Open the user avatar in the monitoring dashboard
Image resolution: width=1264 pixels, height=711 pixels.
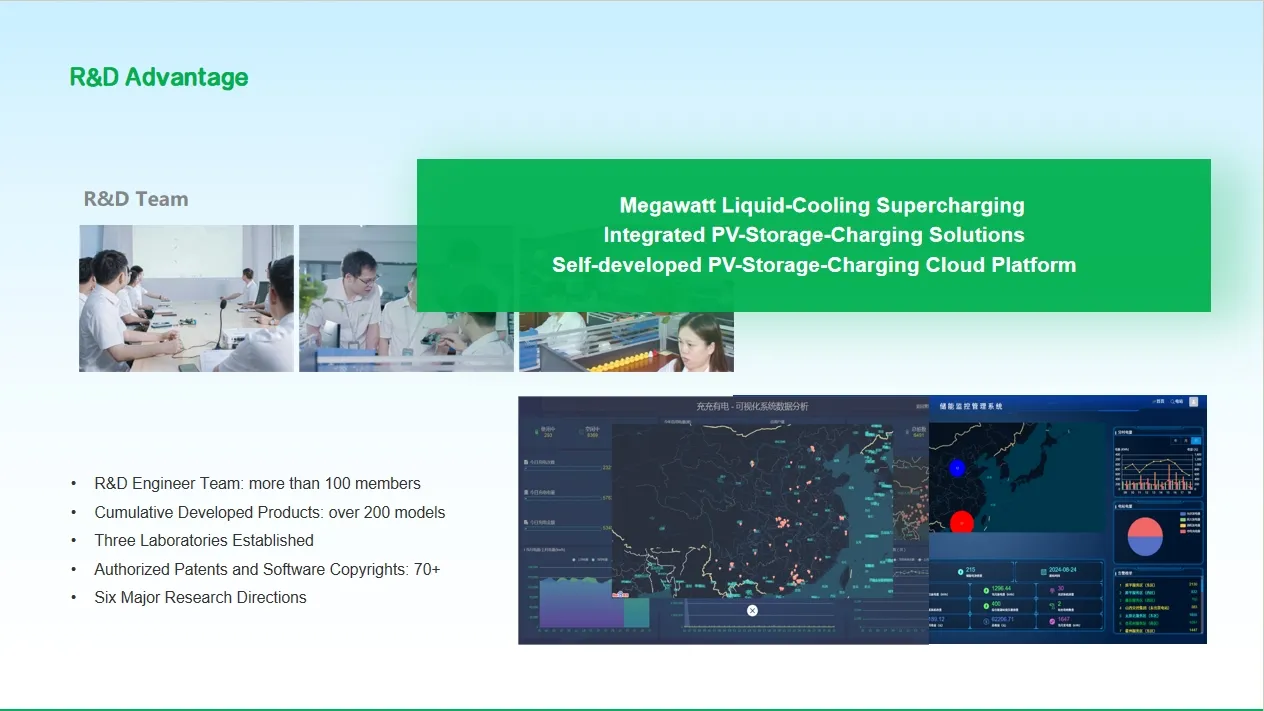[1193, 402]
